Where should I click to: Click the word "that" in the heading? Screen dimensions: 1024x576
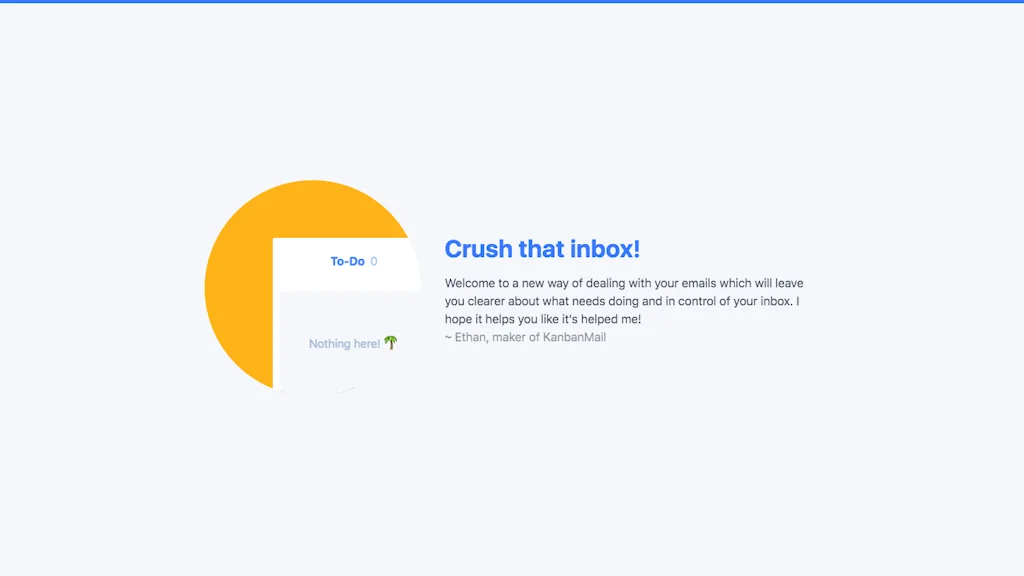click(x=540, y=249)
